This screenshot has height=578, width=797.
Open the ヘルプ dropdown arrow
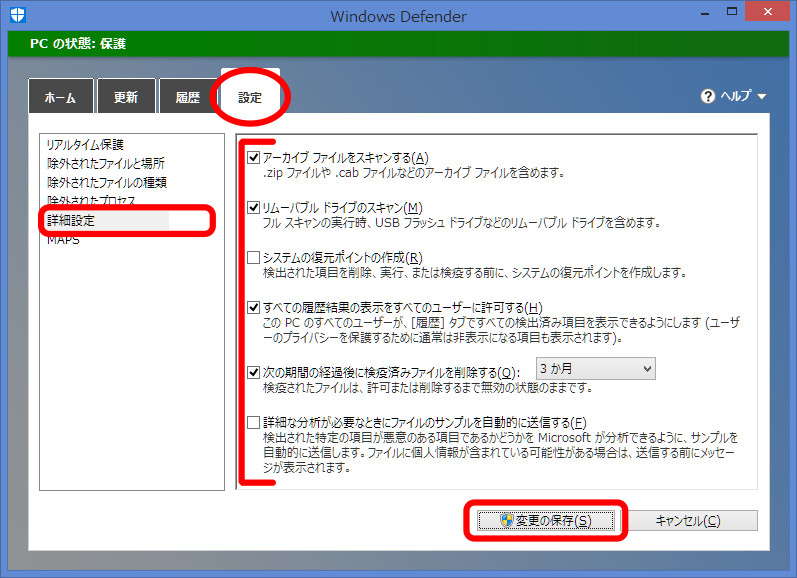(761, 96)
